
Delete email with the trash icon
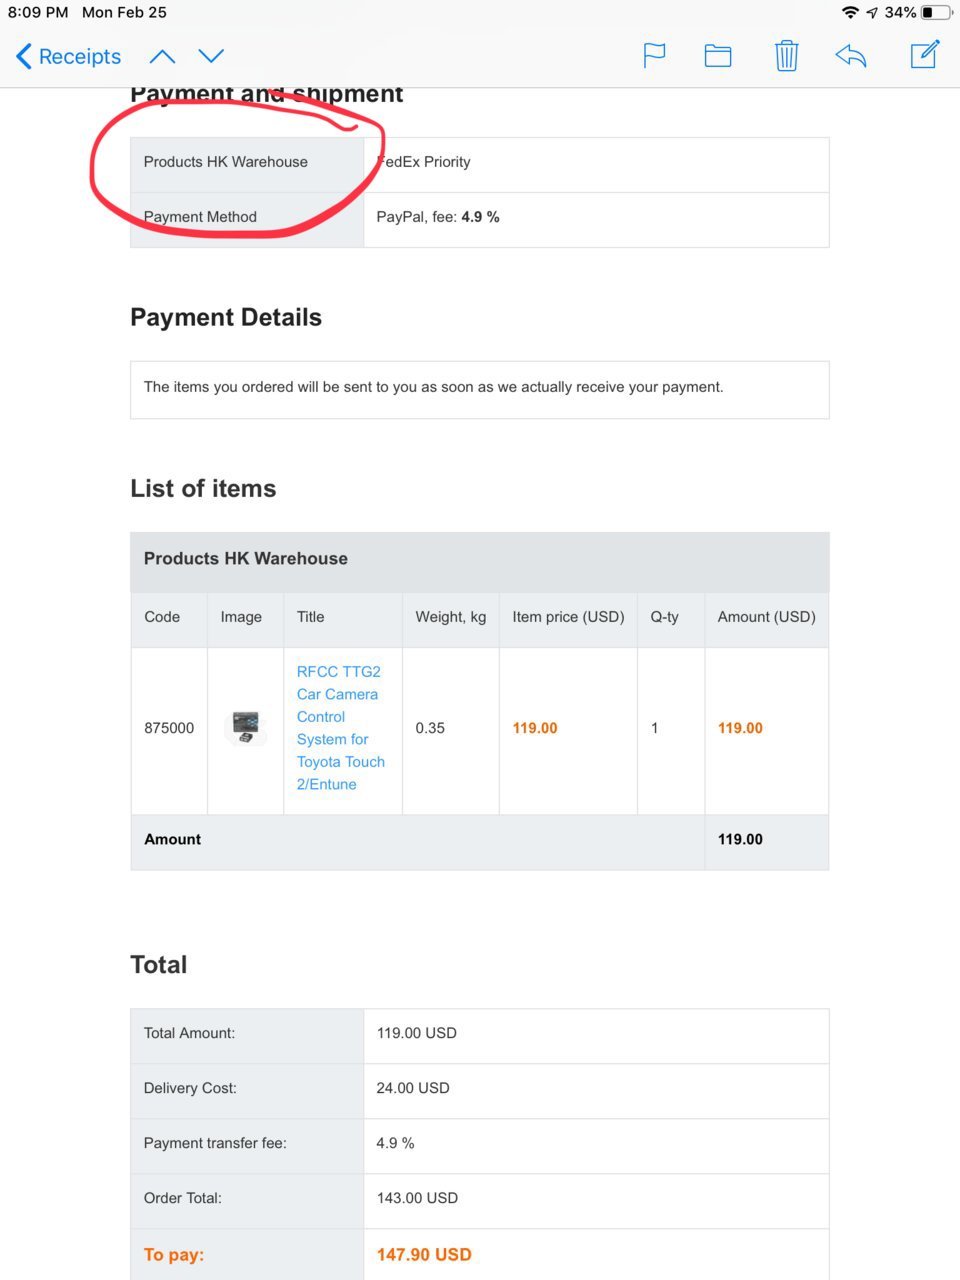(787, 56)
